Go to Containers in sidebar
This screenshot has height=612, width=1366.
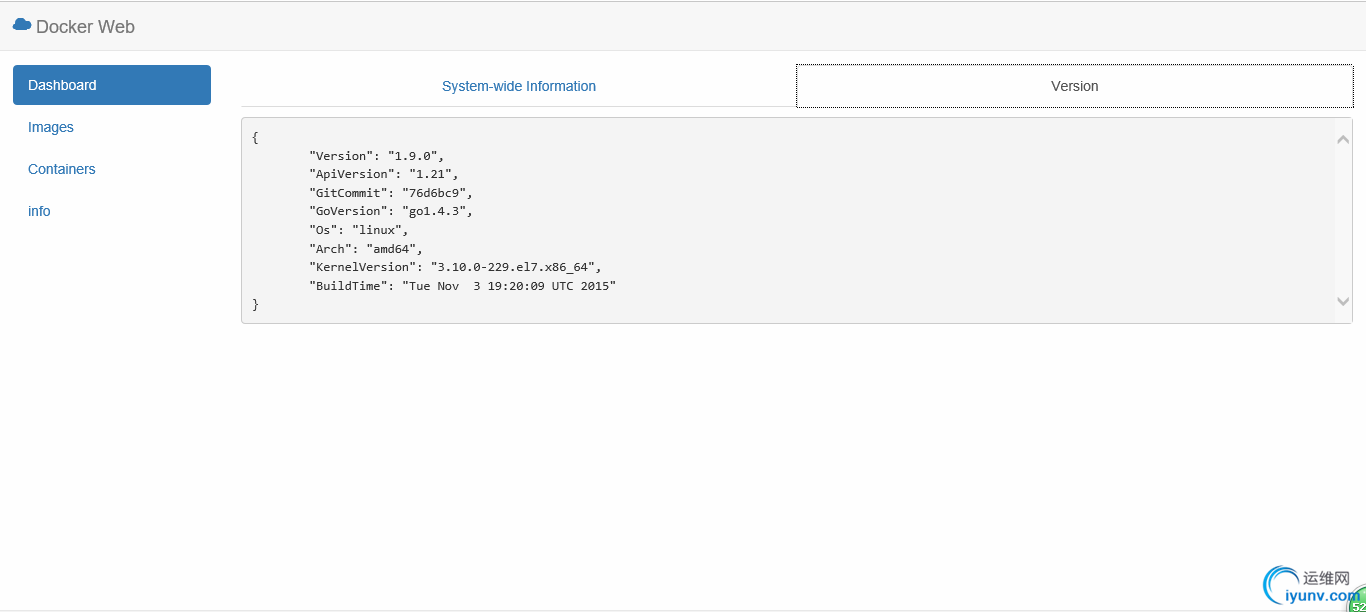[x=62, y=169]
